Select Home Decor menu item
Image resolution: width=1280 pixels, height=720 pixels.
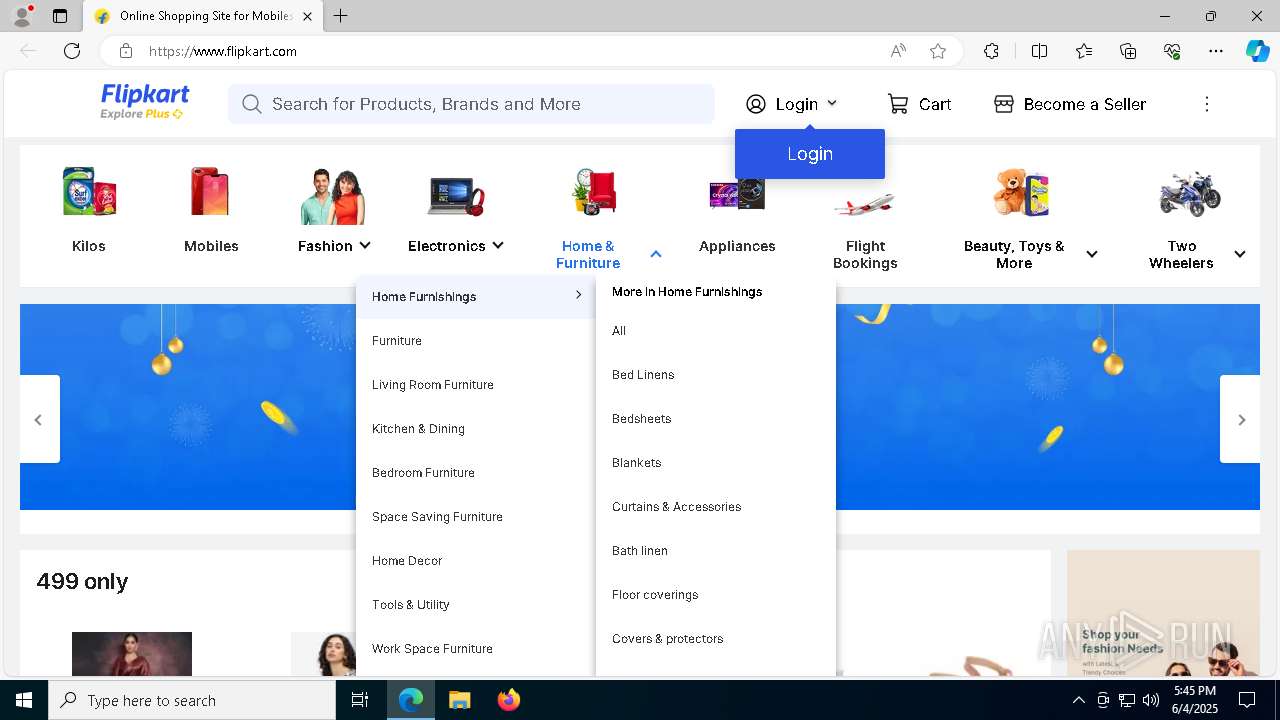pyautogui.click(x=407, y=561)
